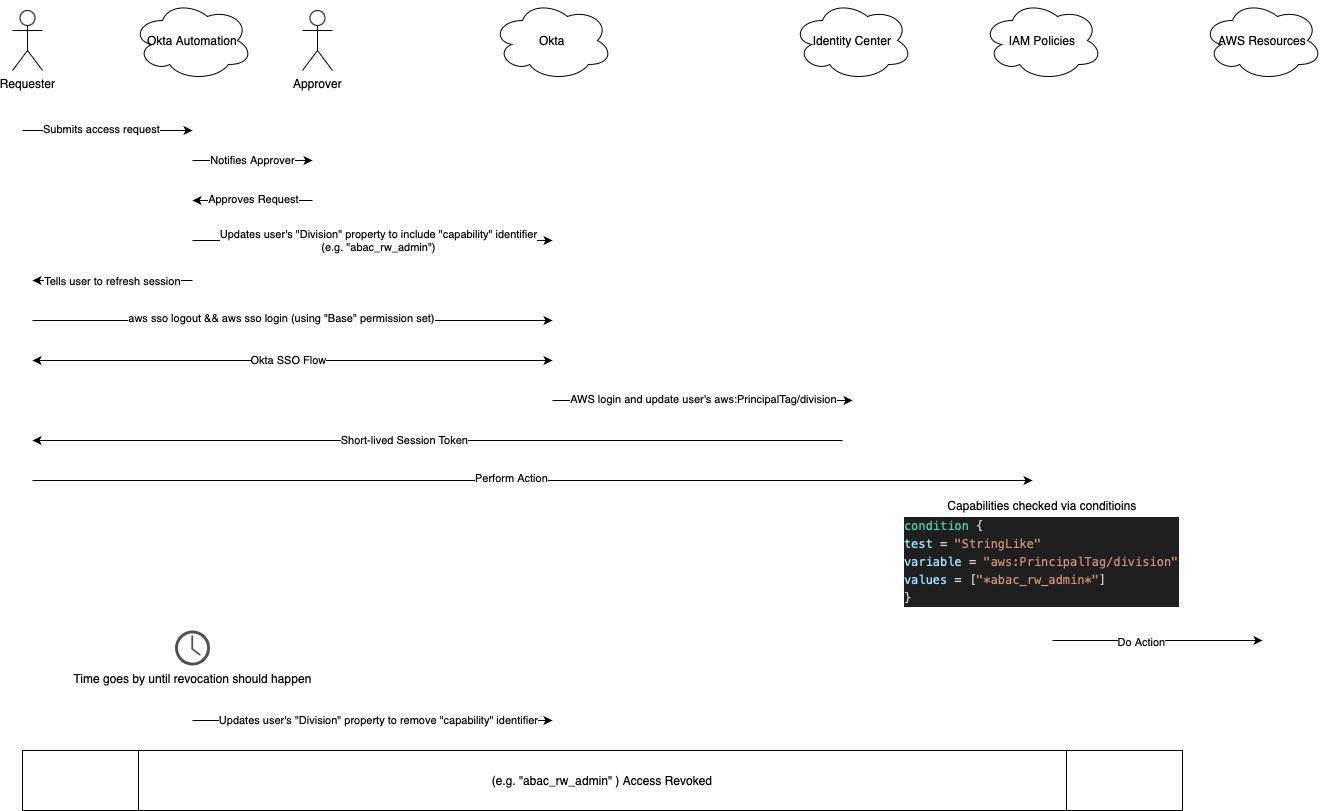The width and height of the screenshot is (1323, 811).
Task: Select the Approver stick figure actor
Action: point(317,45)
